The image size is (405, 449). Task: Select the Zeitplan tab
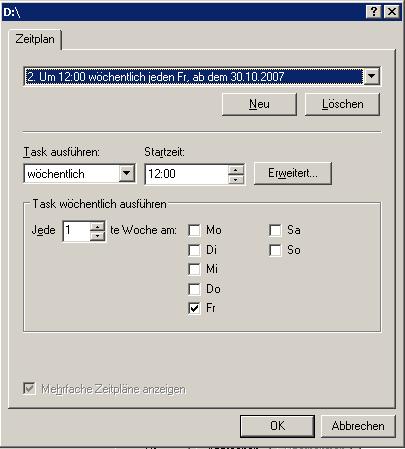(35, 39)
